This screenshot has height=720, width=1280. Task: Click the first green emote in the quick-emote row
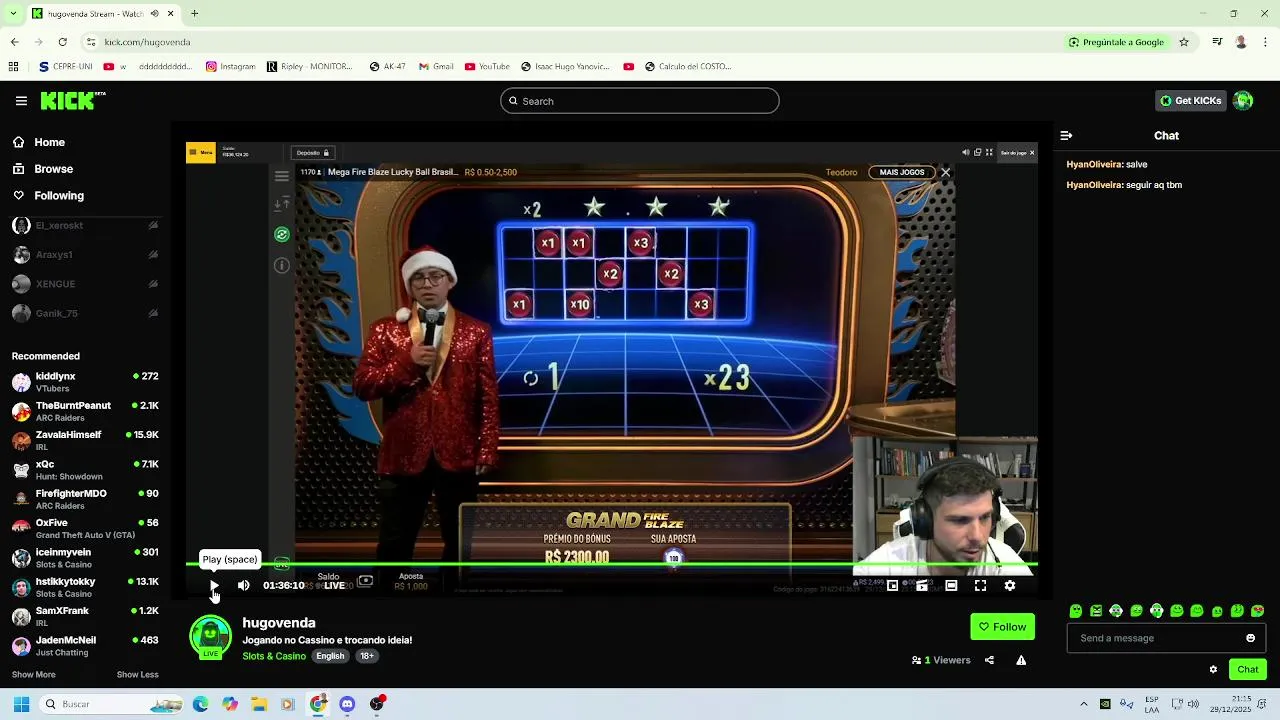(1076, 611)
